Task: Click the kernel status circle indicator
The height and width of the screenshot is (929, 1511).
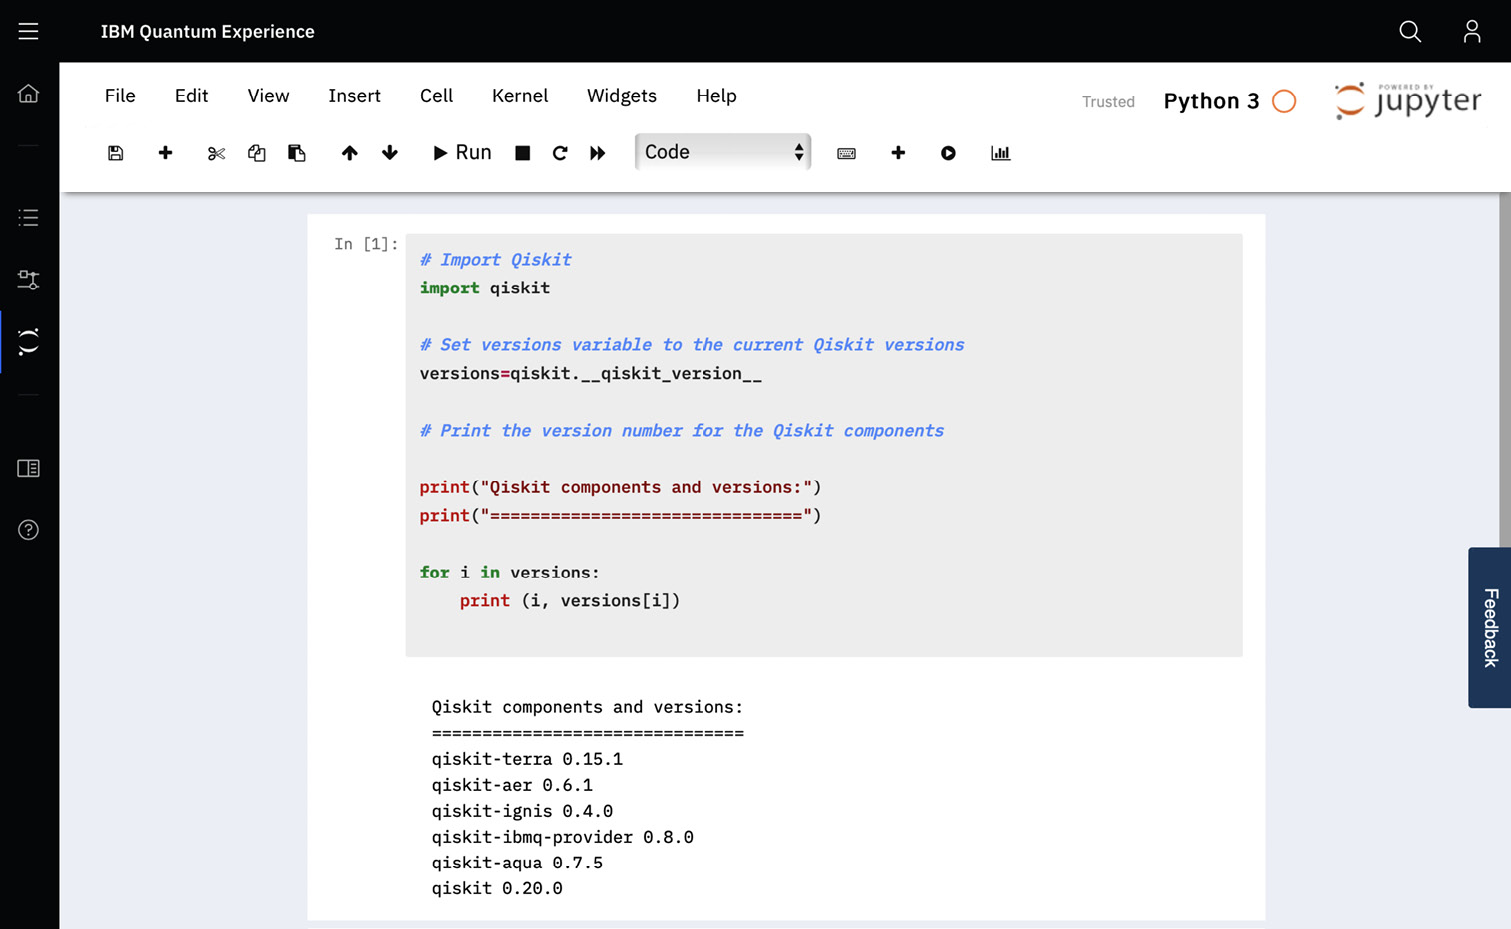Action: [x=1284, y=101]
